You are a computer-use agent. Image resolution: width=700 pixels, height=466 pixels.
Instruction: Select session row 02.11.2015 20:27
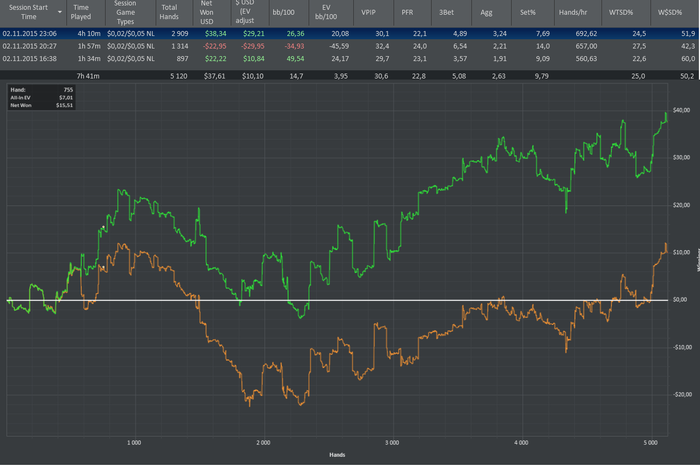tap(350, 46)
